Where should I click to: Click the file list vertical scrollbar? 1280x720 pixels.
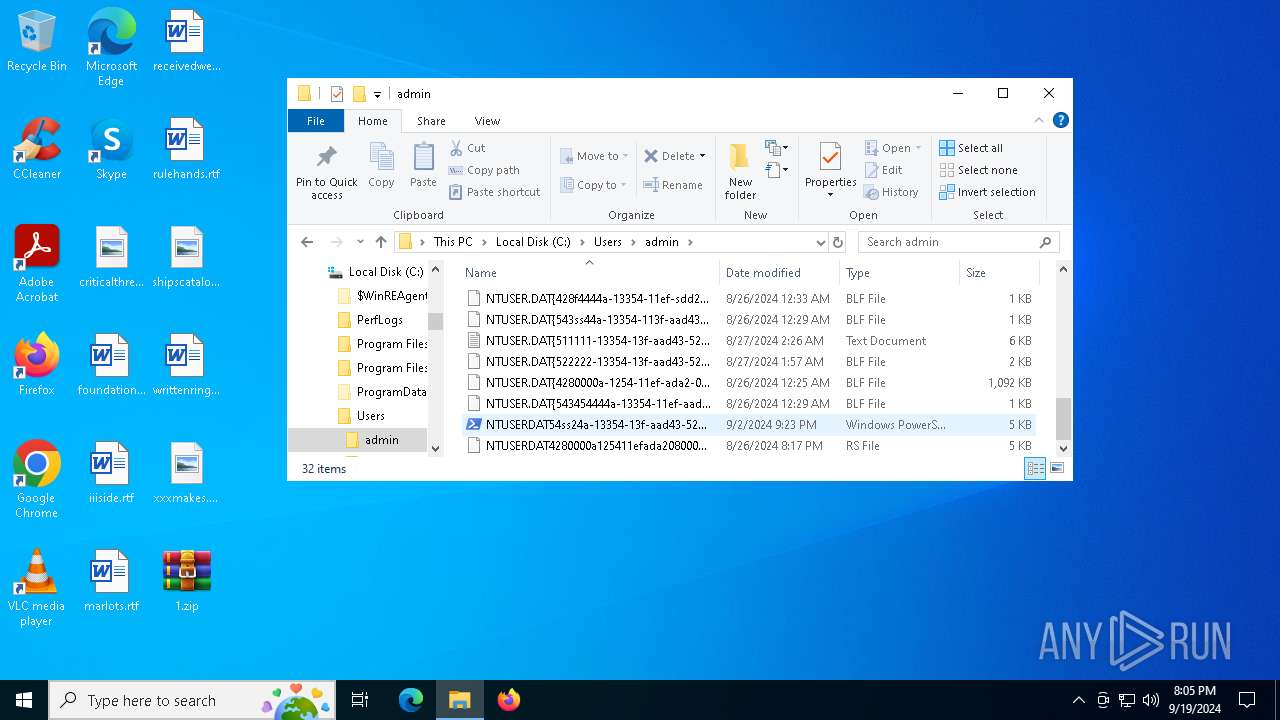click(1063, 417)
